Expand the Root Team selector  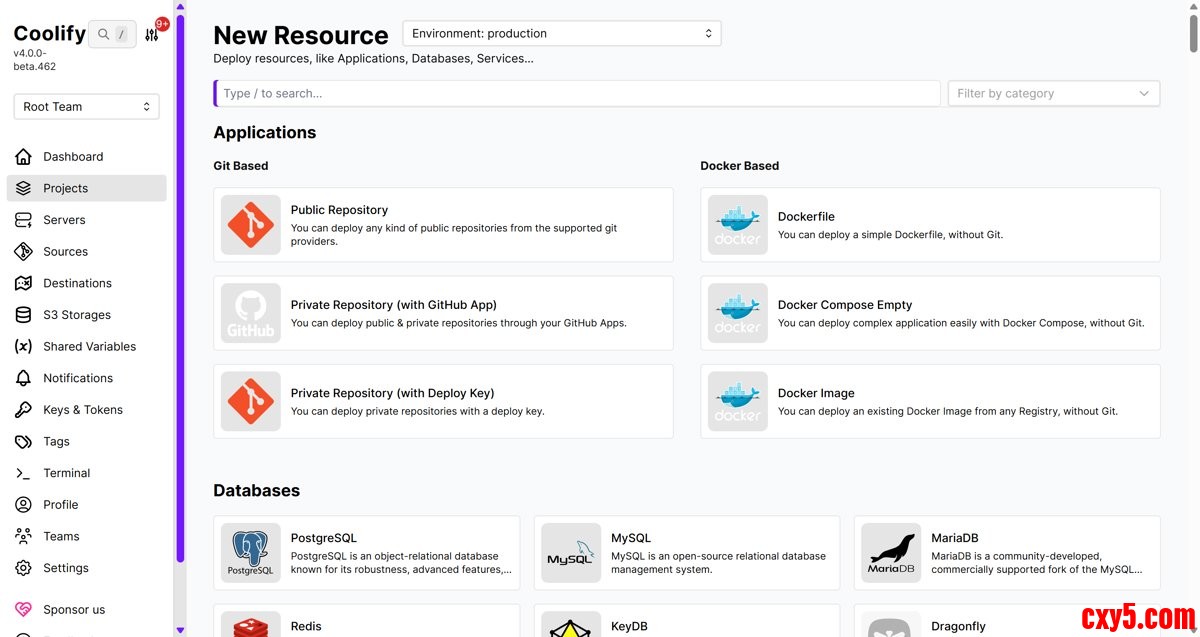86,107
